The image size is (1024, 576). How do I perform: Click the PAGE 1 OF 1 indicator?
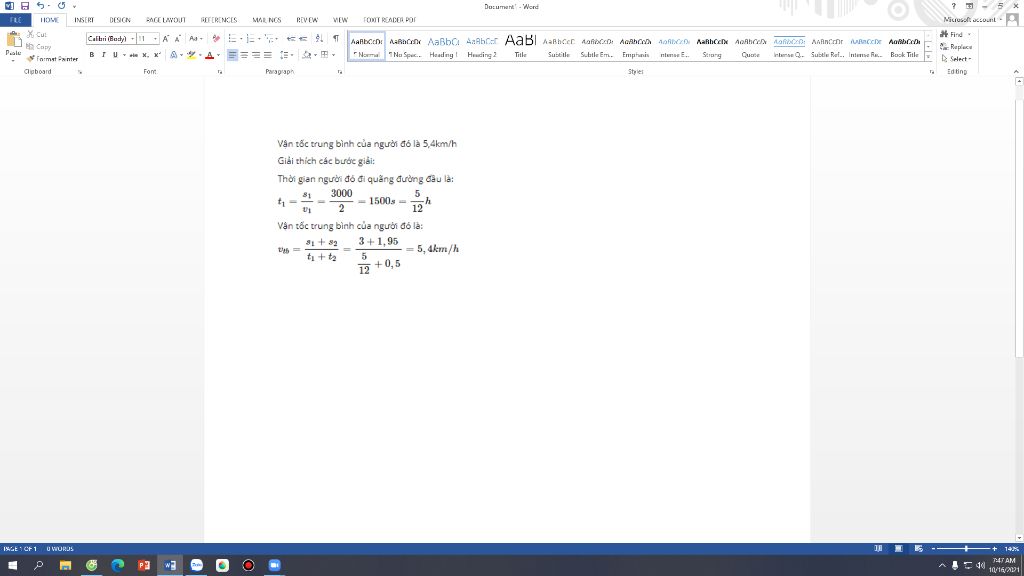point(20,549)
